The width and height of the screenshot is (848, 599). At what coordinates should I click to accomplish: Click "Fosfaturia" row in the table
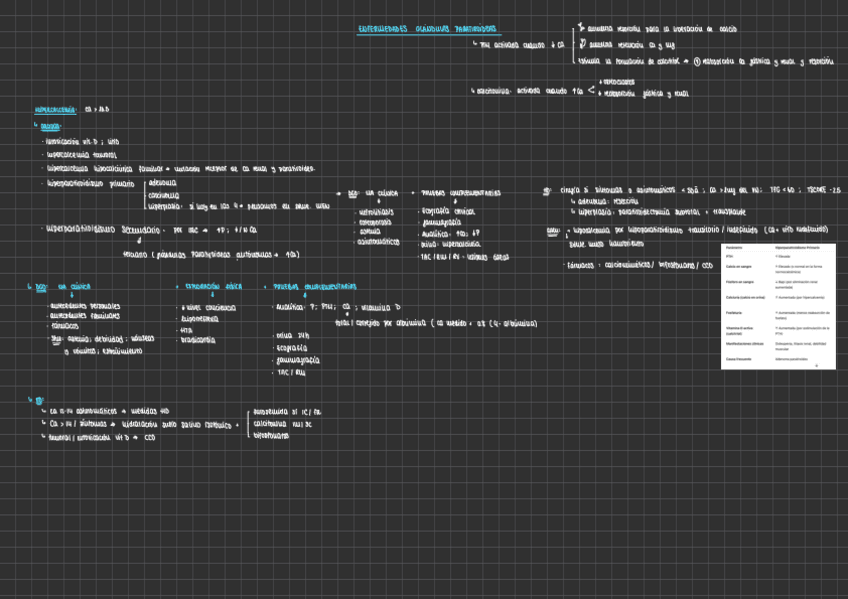click(x=778, y=315)
